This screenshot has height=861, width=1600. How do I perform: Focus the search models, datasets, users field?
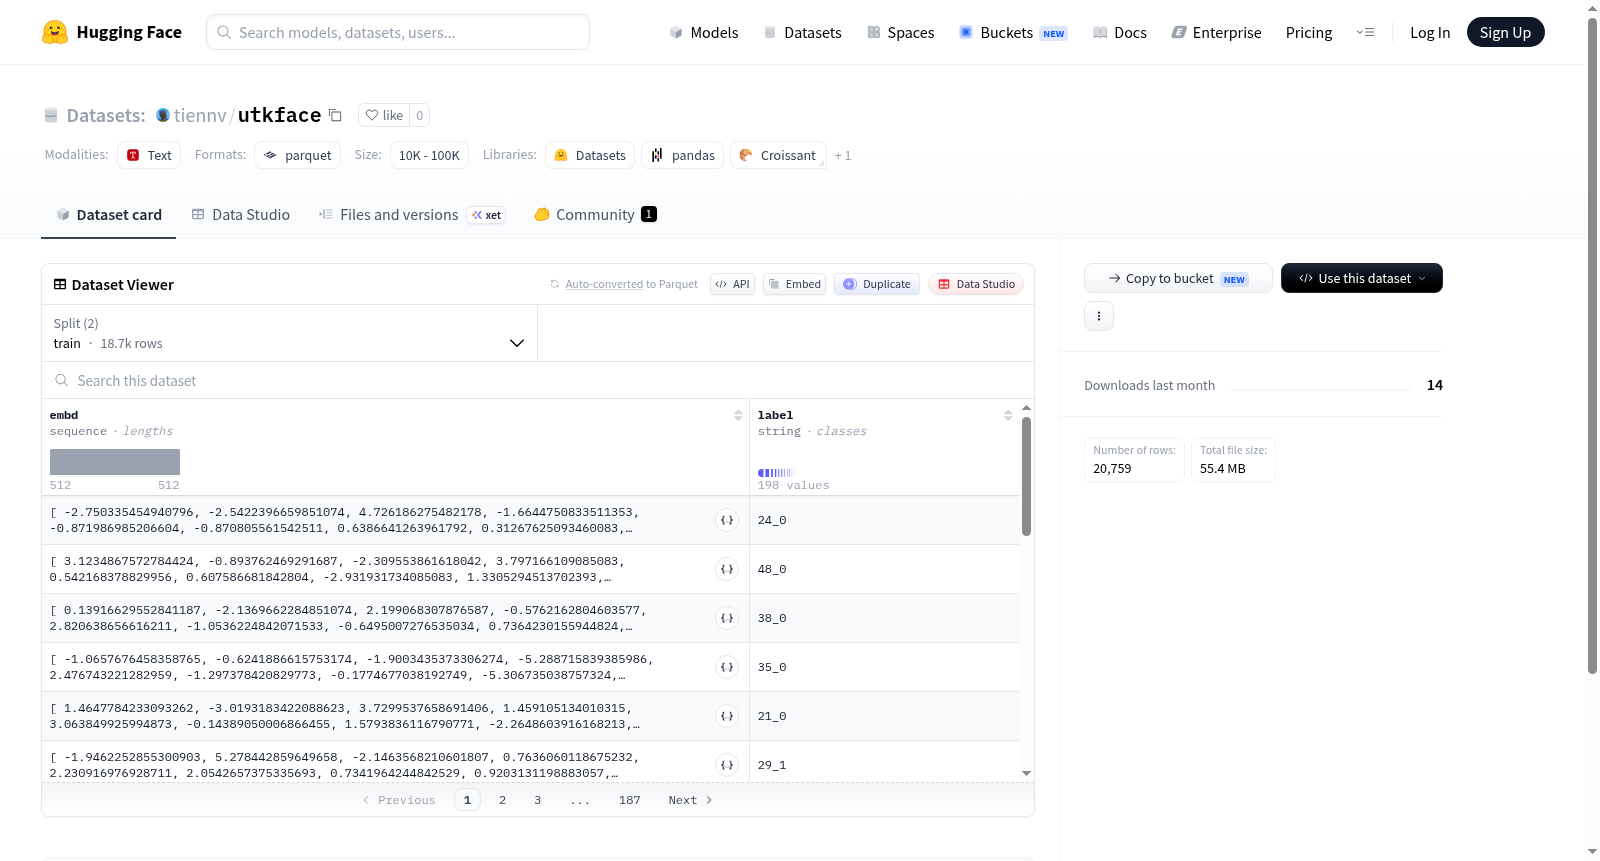(x=398, y=32)
